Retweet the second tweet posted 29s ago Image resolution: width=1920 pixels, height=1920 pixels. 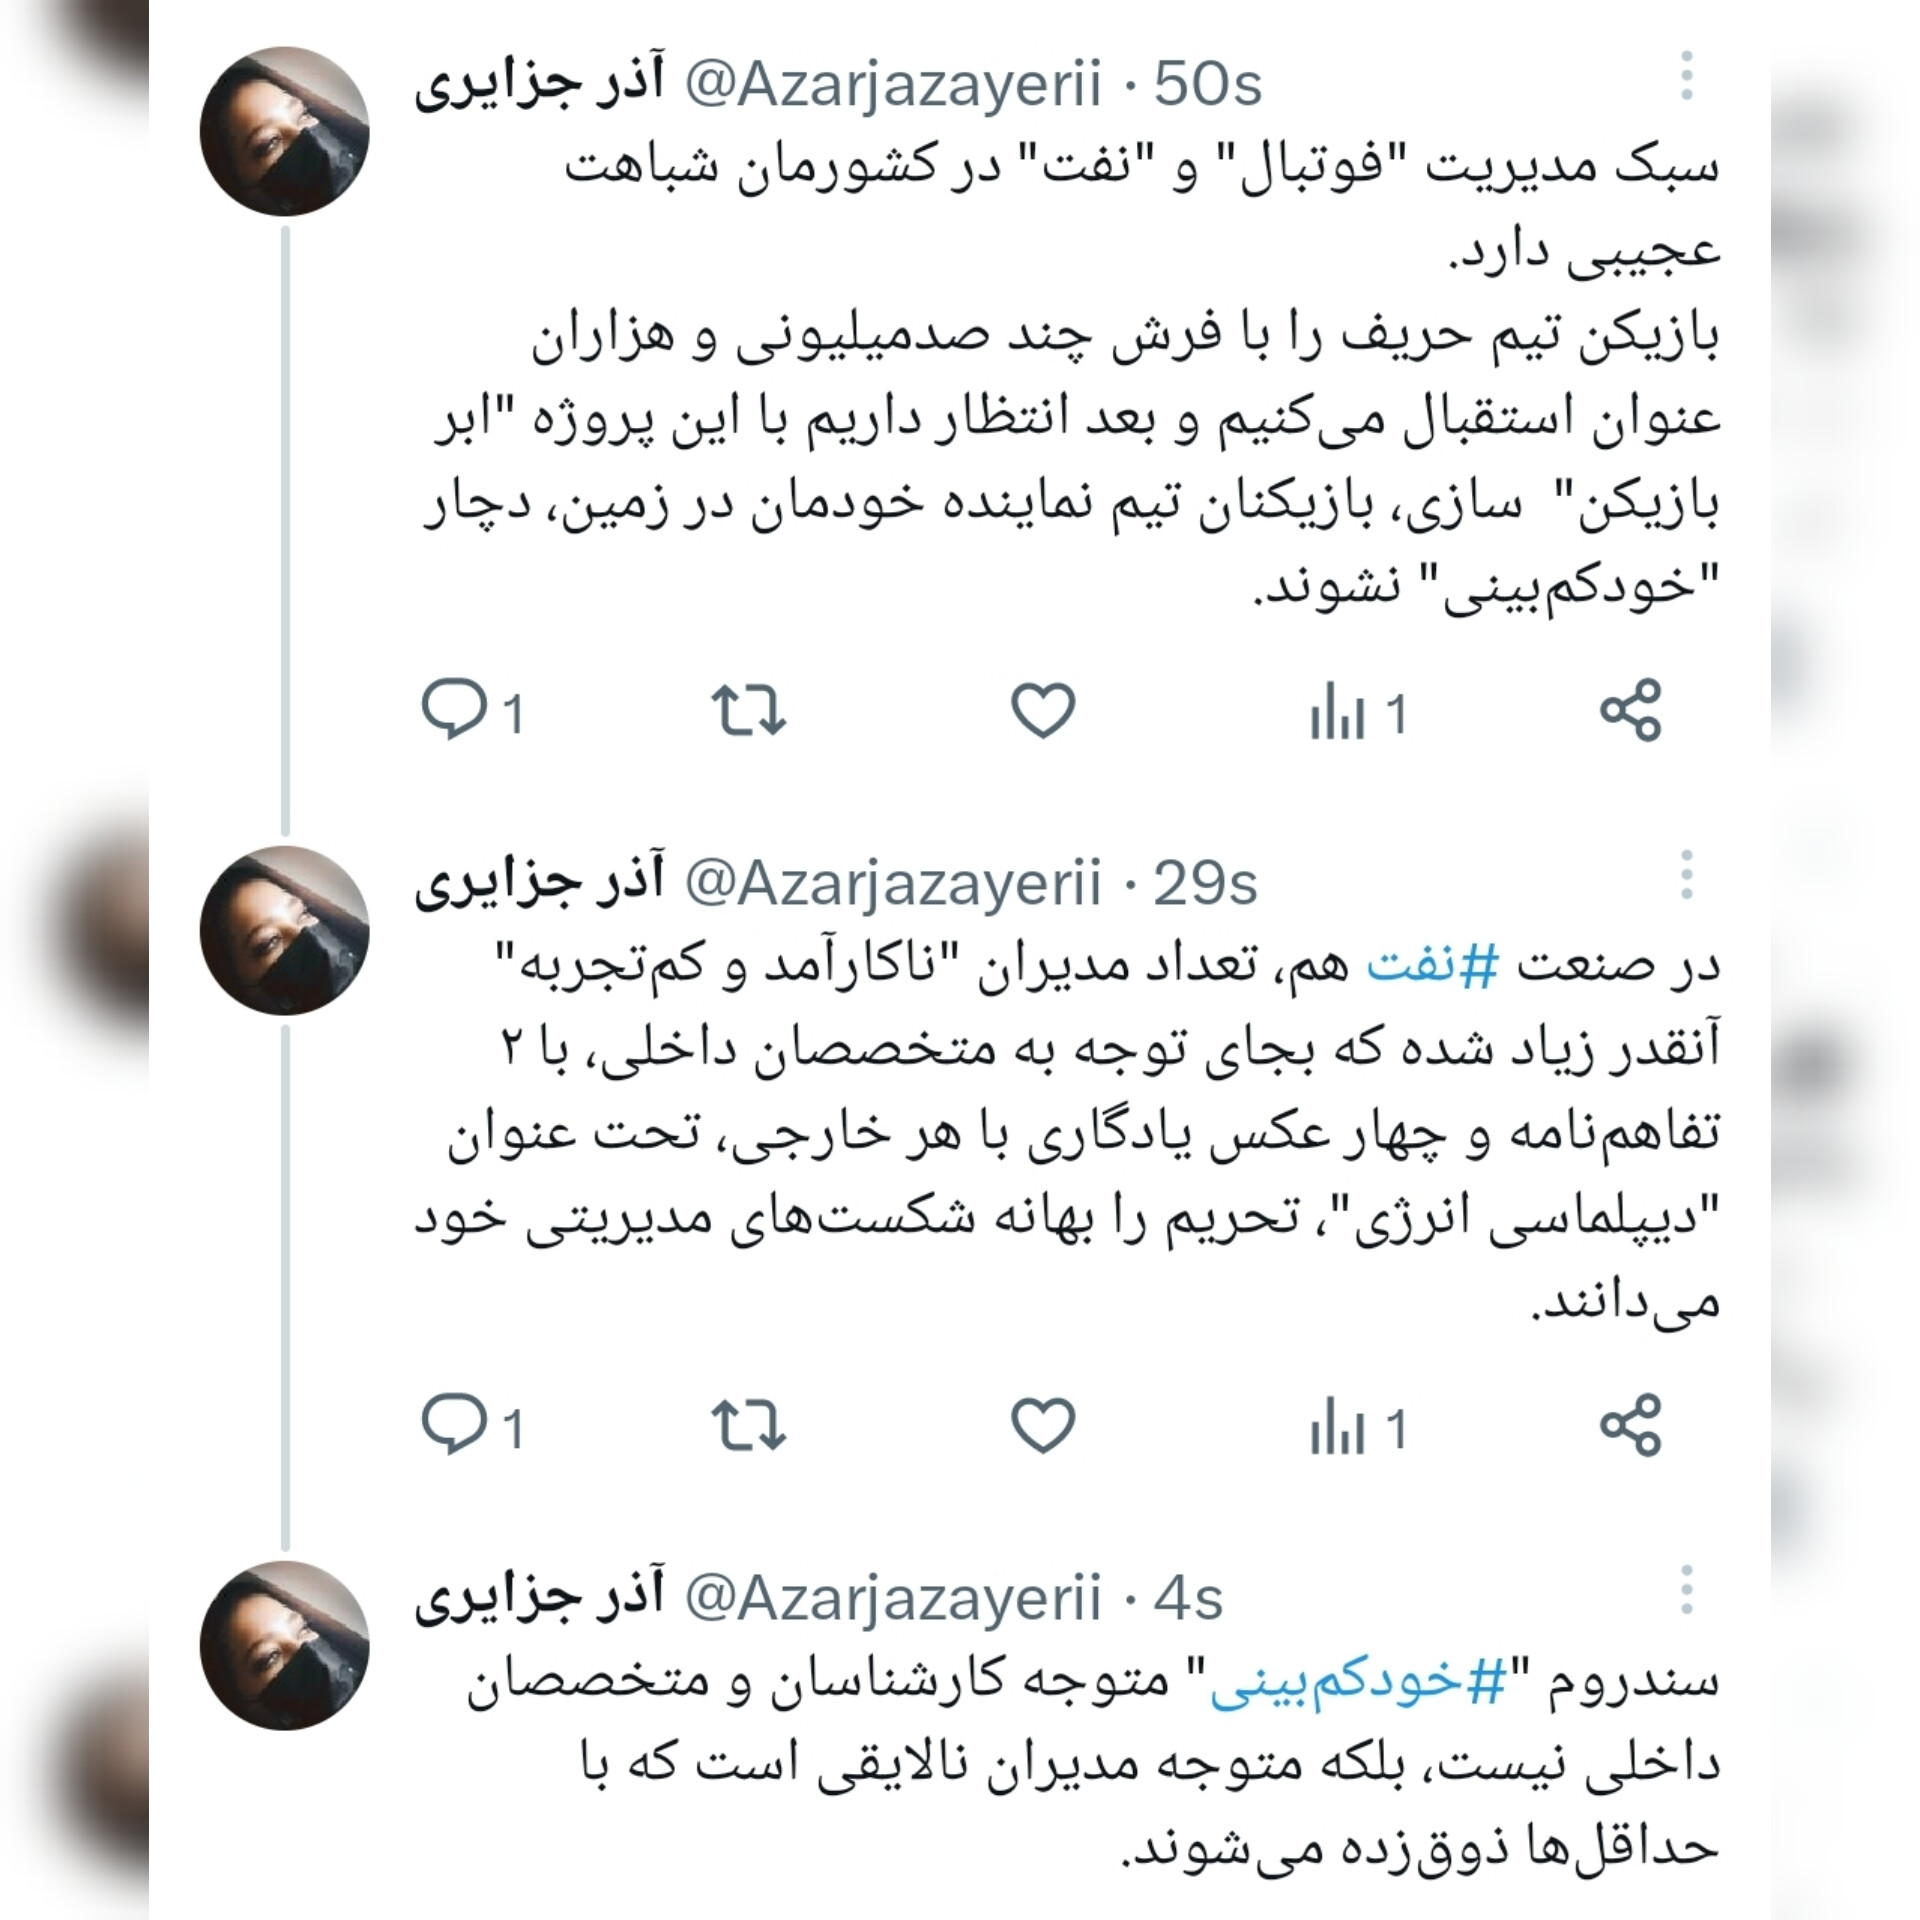click(748, 1424)
